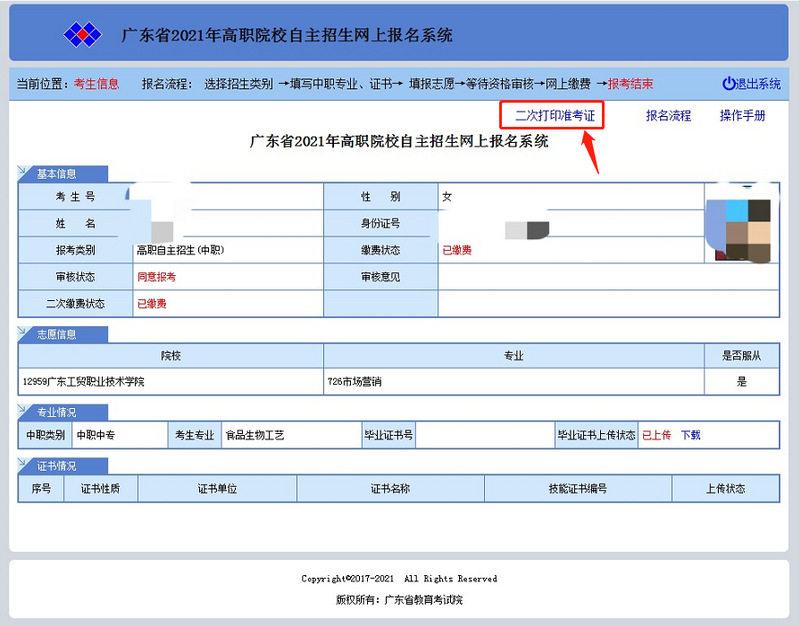Click the 毕业证书号 empty value field
The width and height of the screenshot is (799, 626).
point(485,435)
